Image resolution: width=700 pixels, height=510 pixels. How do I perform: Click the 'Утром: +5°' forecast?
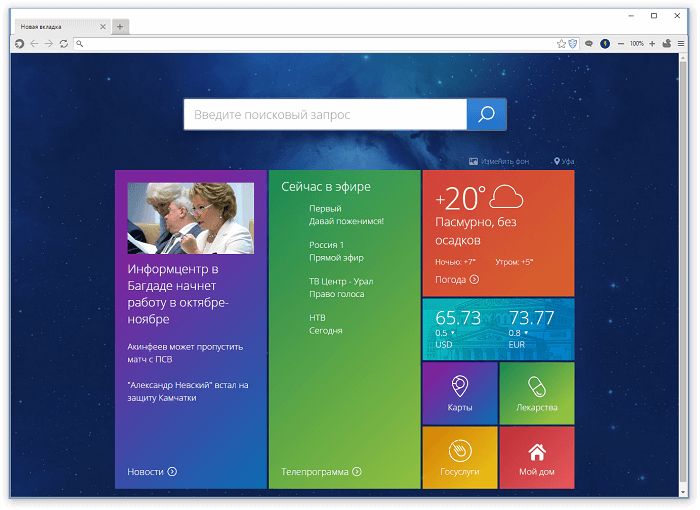(x=514, y=262)
